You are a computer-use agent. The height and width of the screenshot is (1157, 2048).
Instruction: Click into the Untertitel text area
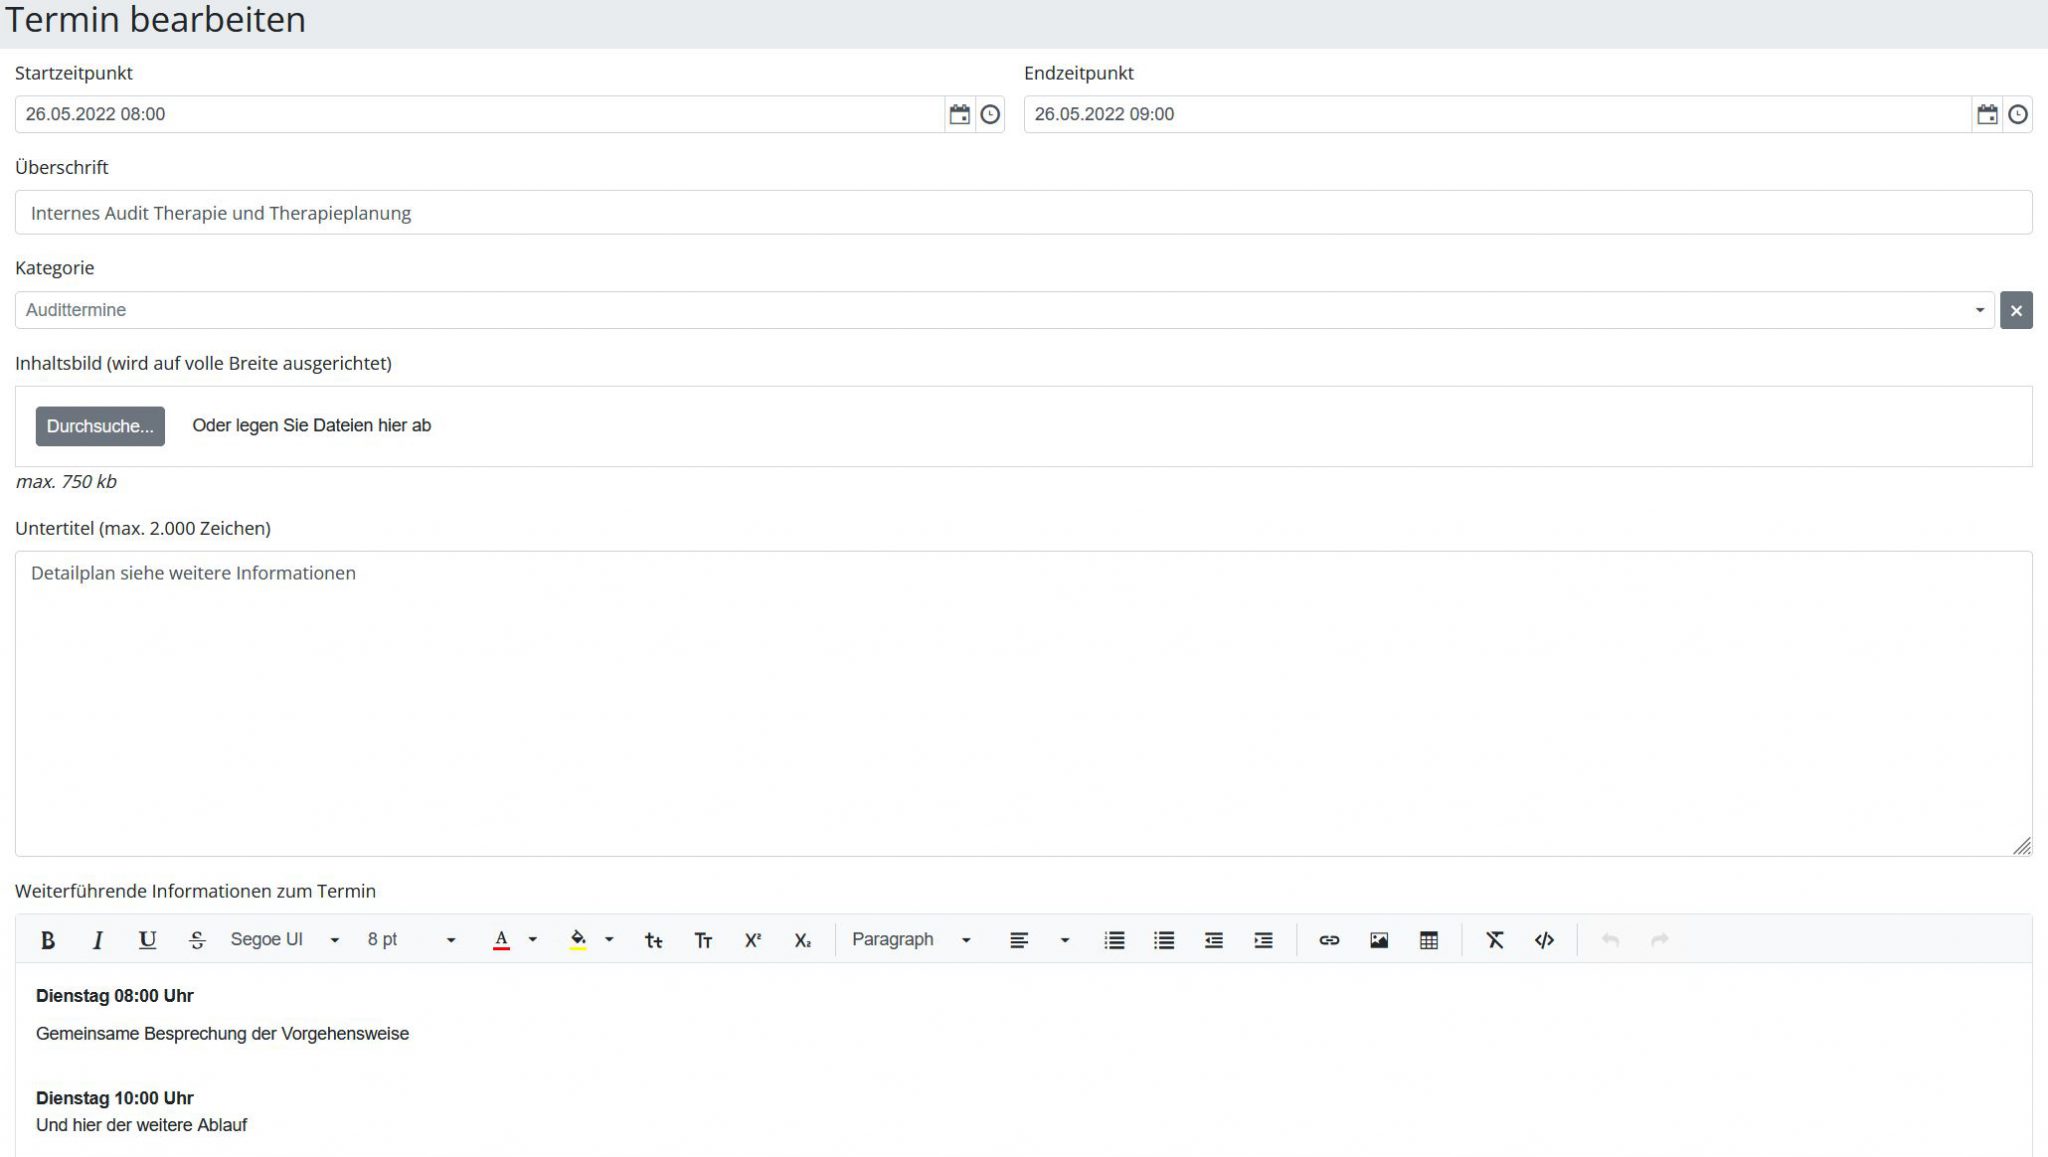click(1024, 704)
